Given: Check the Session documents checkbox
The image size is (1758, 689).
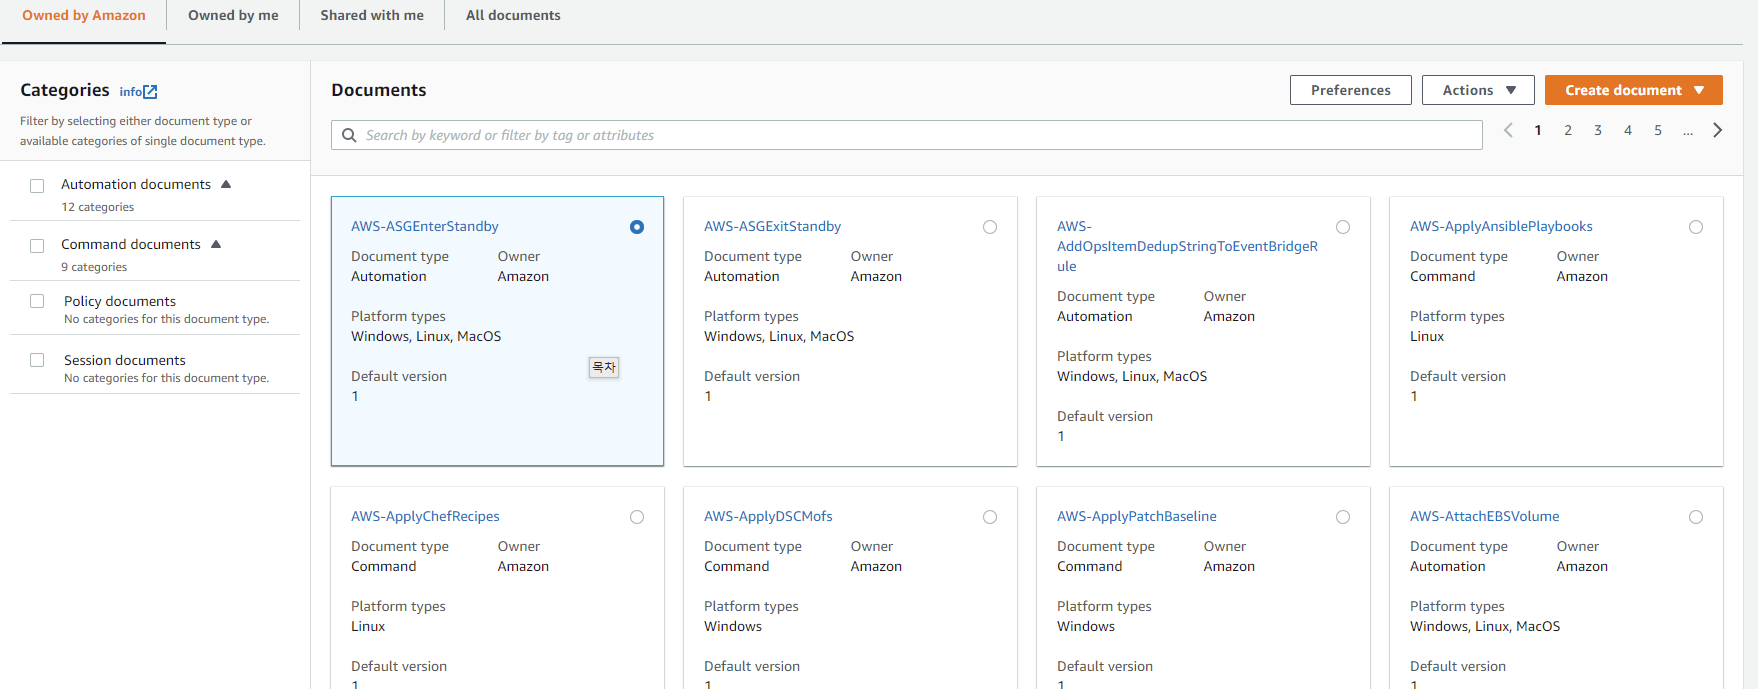Looking at the screenshot, I should [37, 360].
